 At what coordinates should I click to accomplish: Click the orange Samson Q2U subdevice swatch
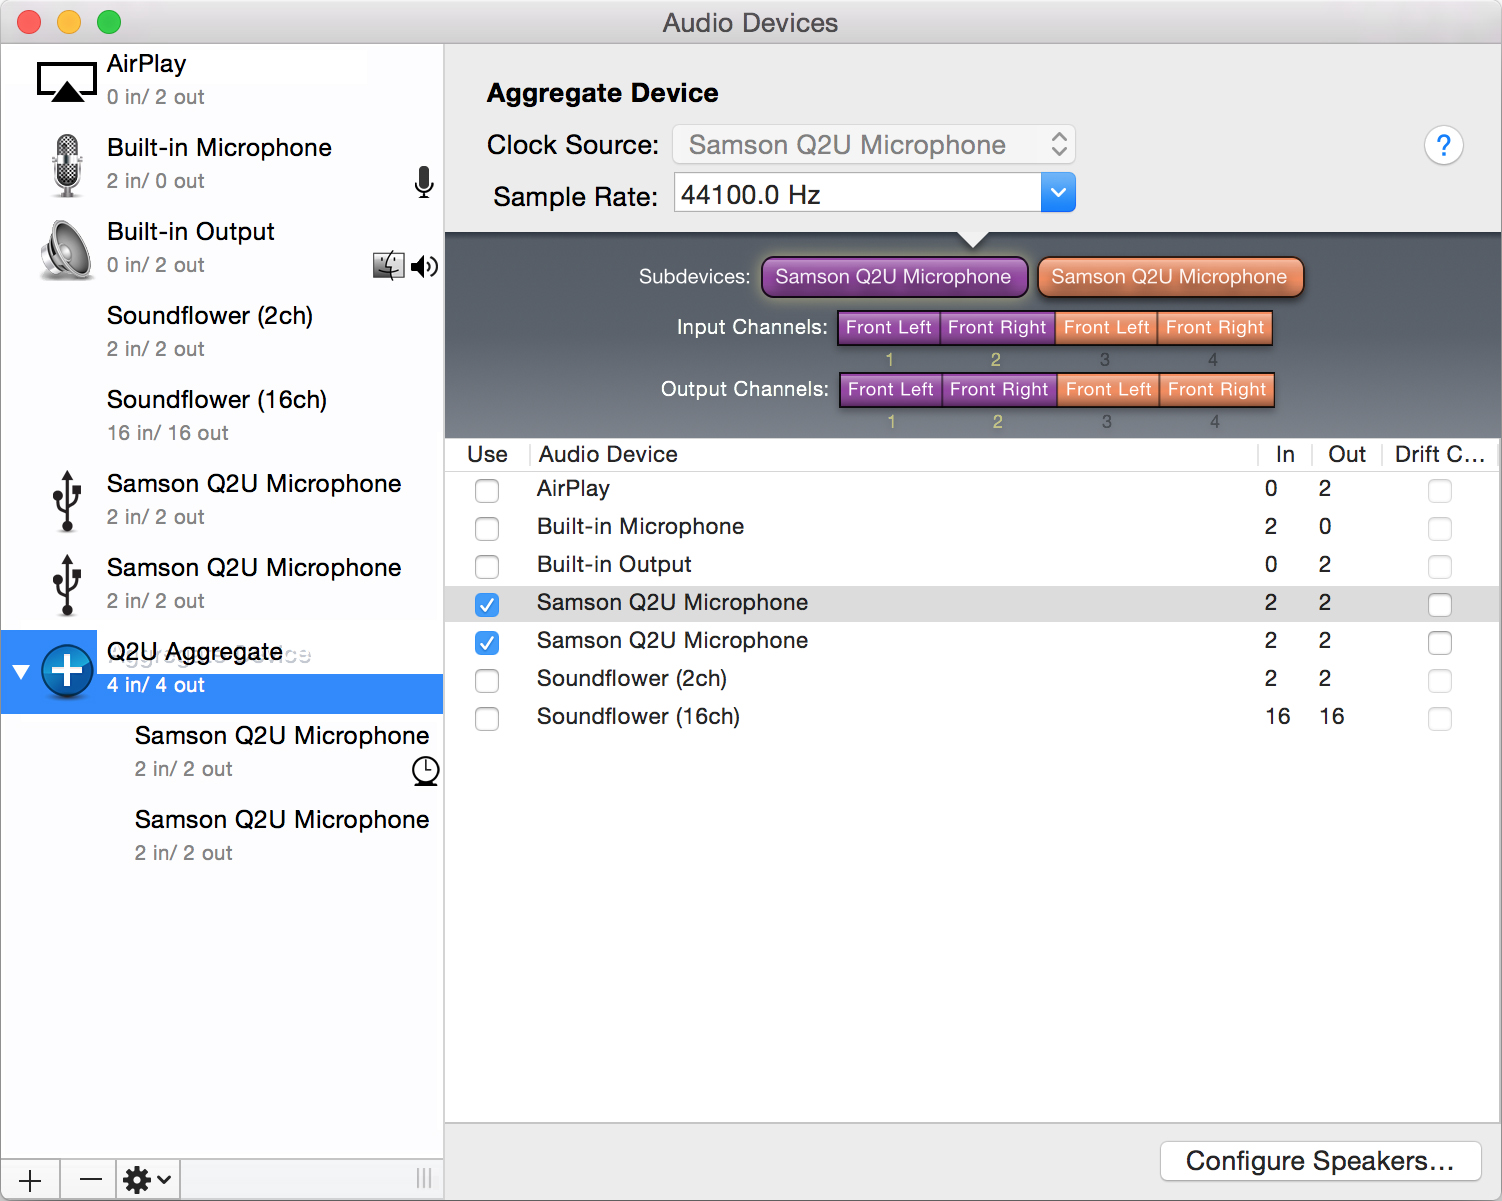[1169, 277]
